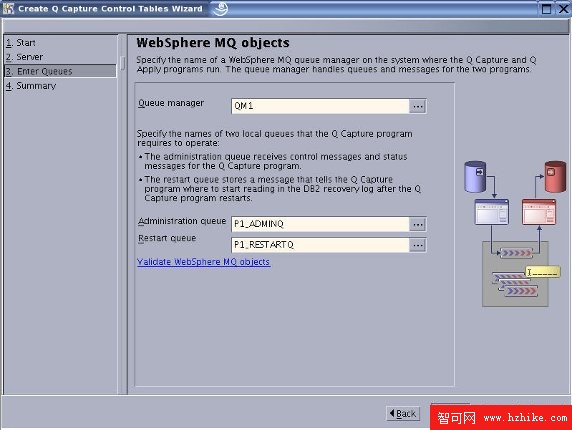Screen dimensions: 572x430
Task: Browse for Queue manager with ellipsis button
Action: (x=418, y=106)
